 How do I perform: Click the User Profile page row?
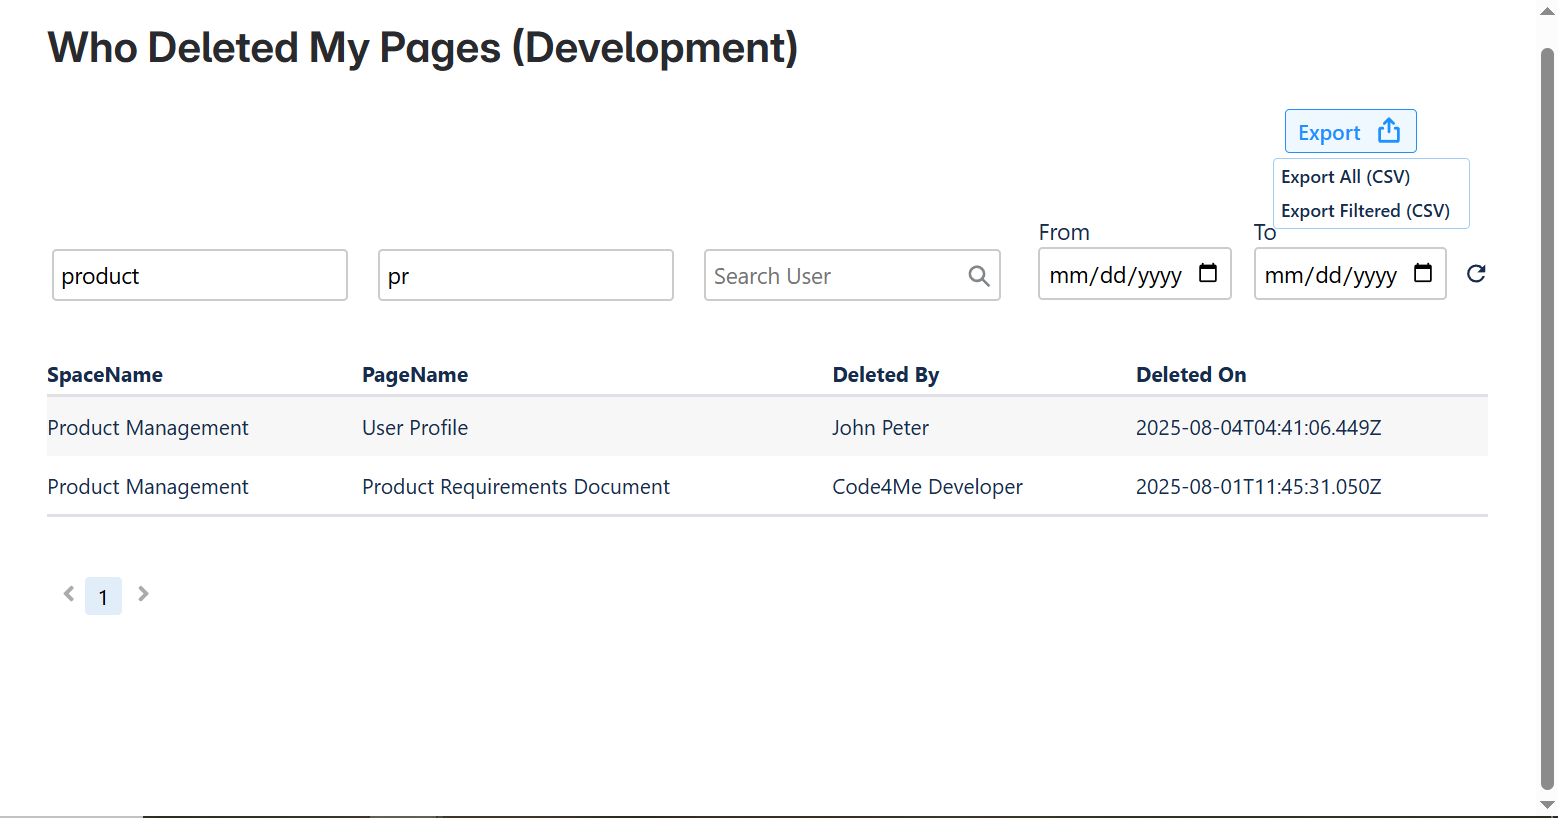pyautogui.click(x=415, y=428)
